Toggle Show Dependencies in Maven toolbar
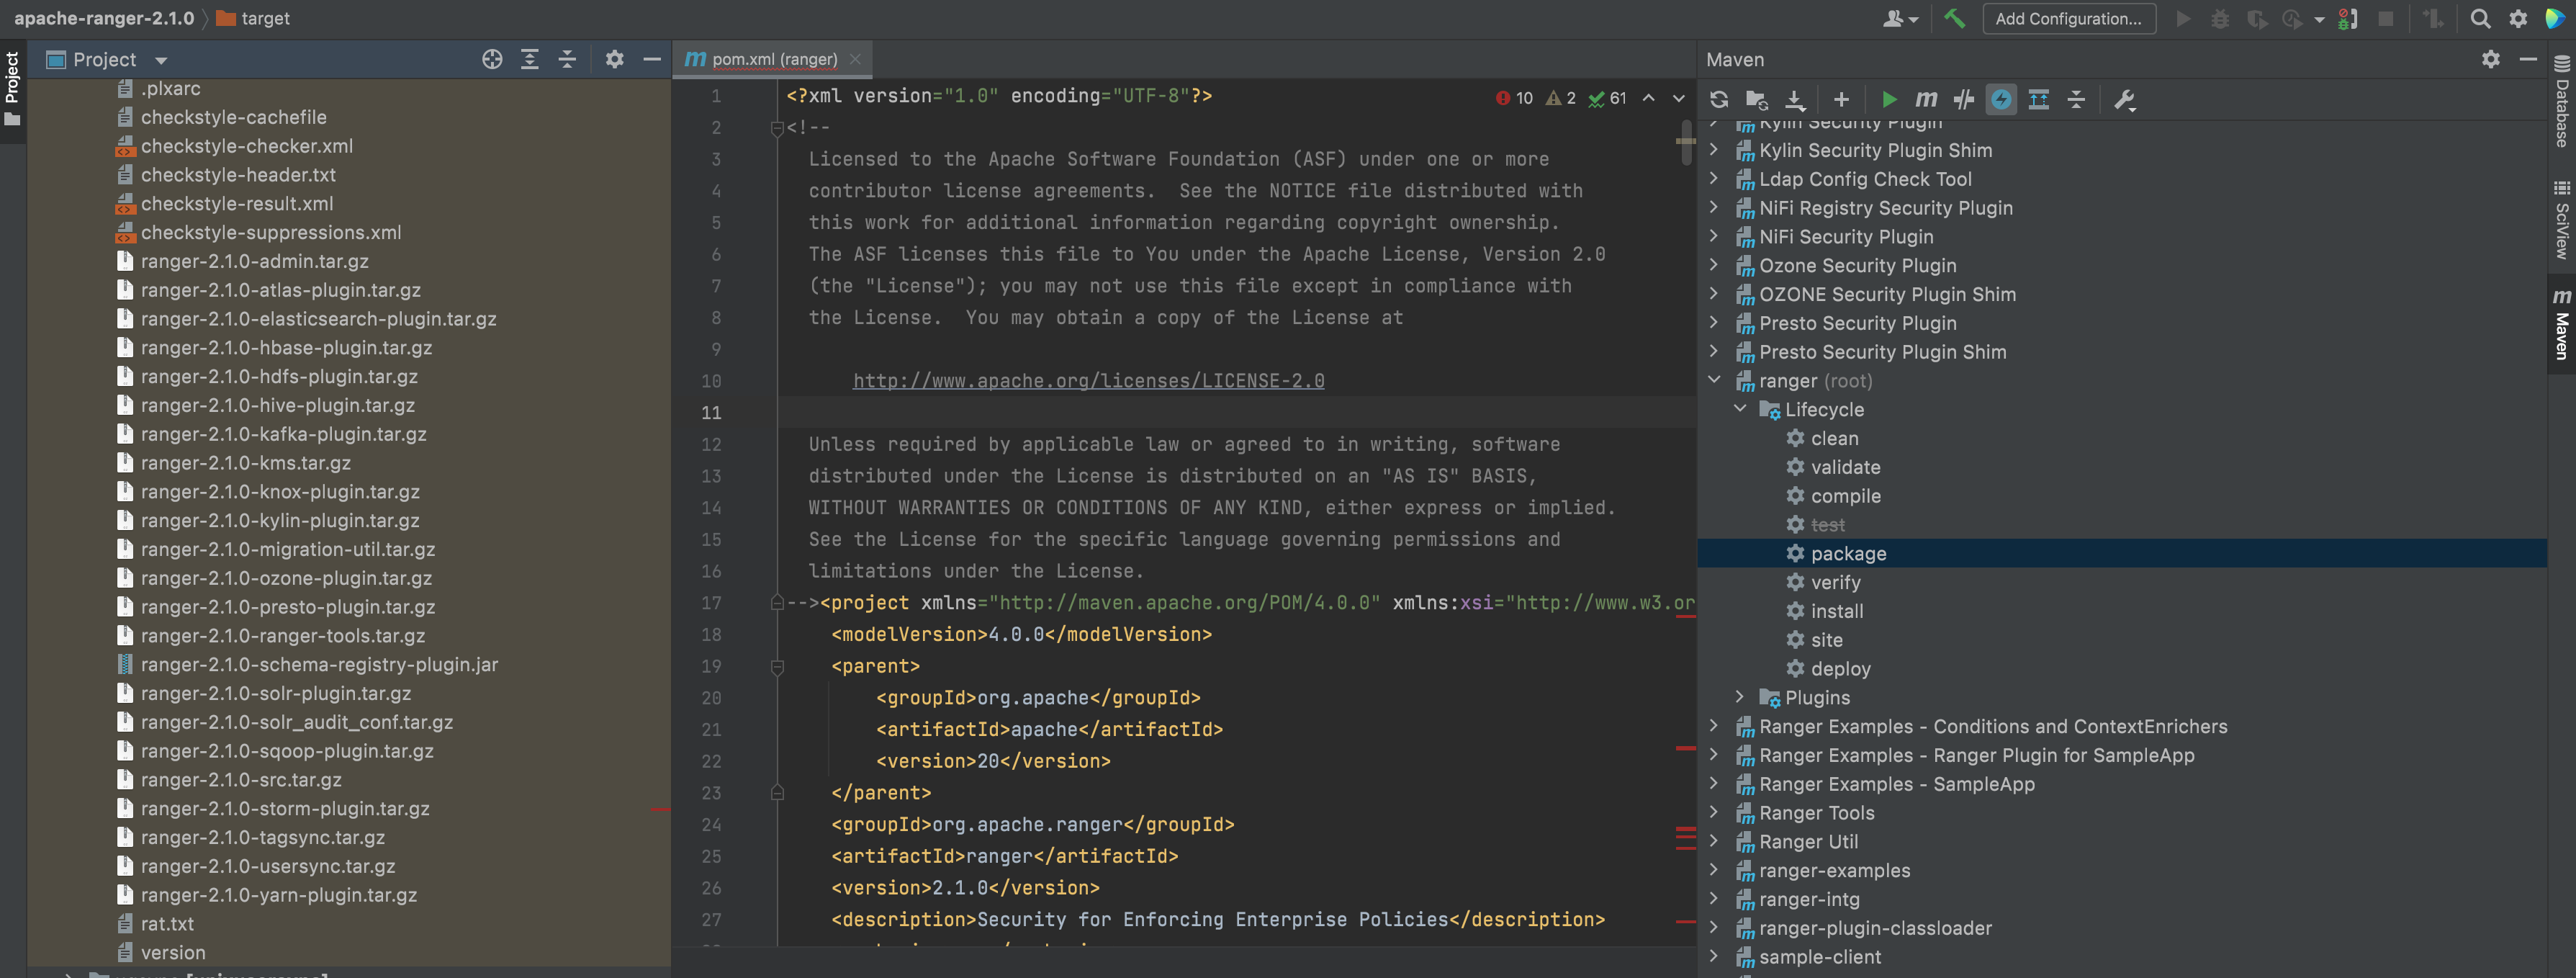 (2039, 99)
